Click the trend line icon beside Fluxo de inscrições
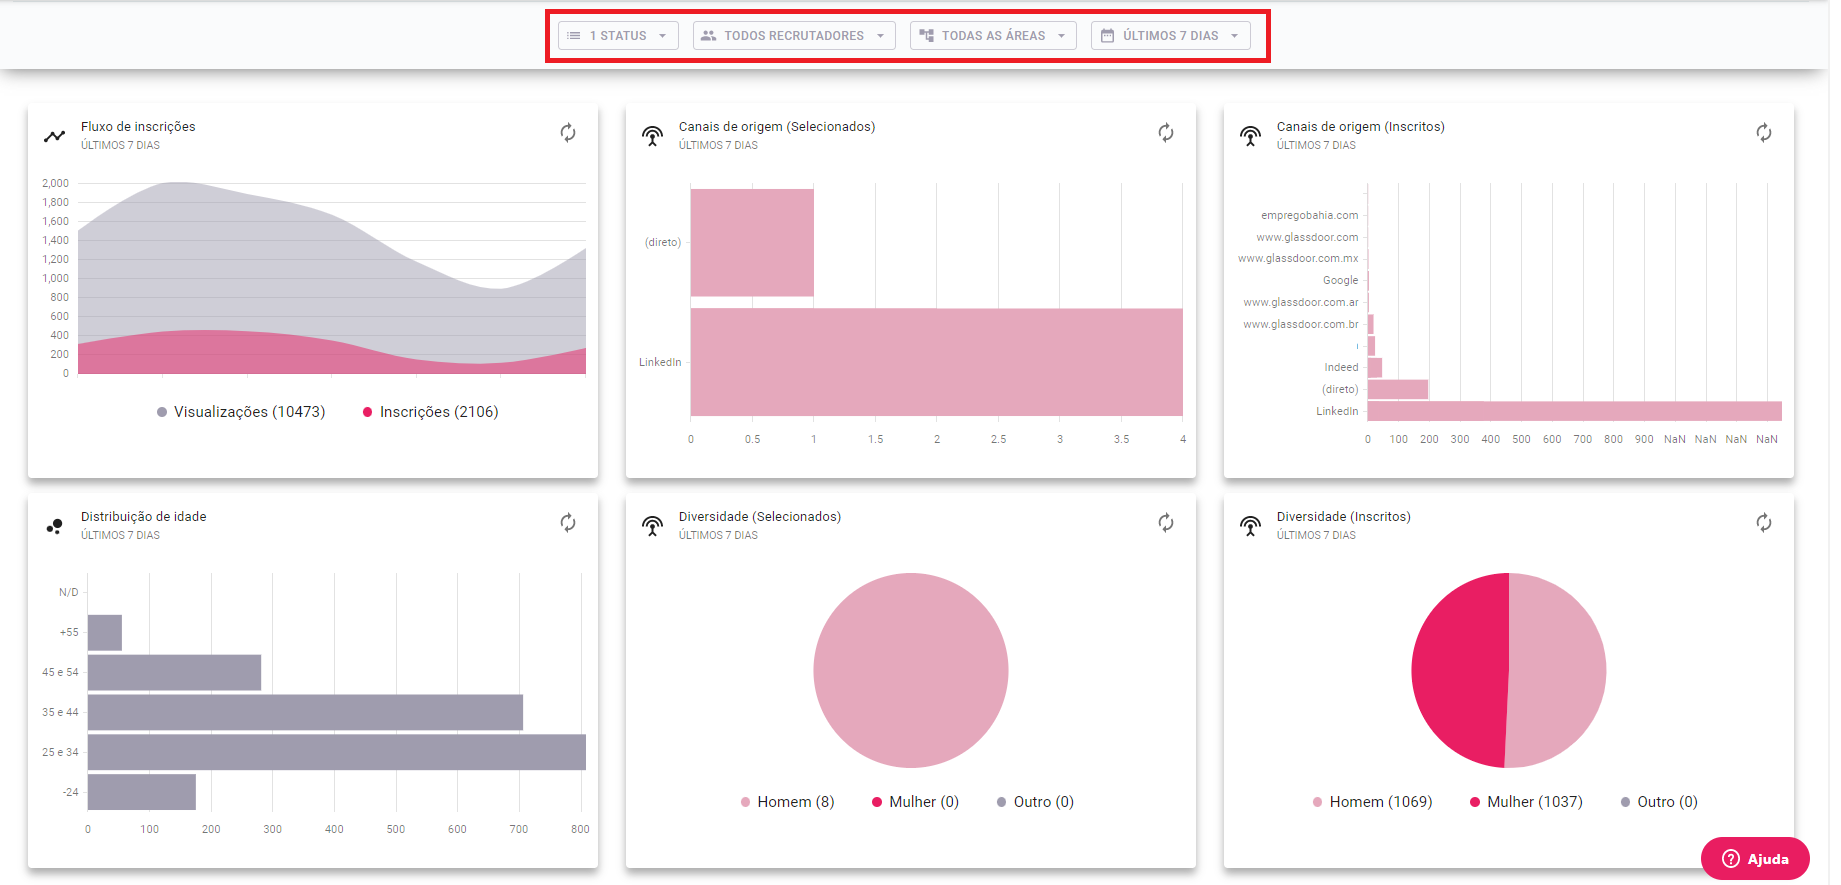Viewport: 1841px width, 885px height. click(54, 136)
